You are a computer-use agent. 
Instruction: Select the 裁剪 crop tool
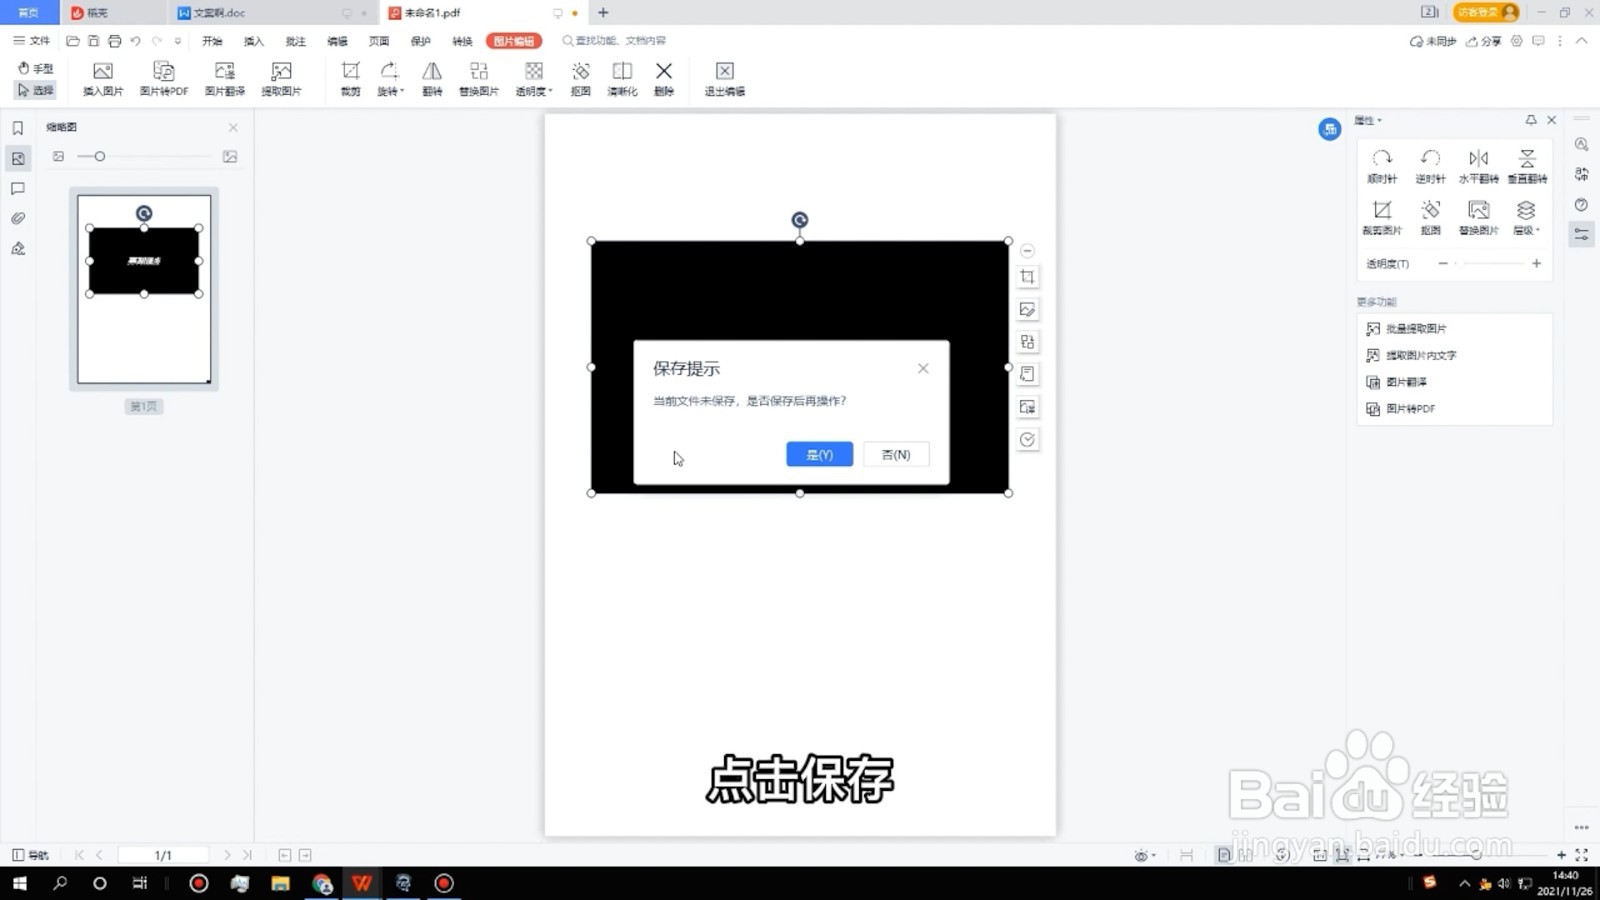[x=350, y=78]
